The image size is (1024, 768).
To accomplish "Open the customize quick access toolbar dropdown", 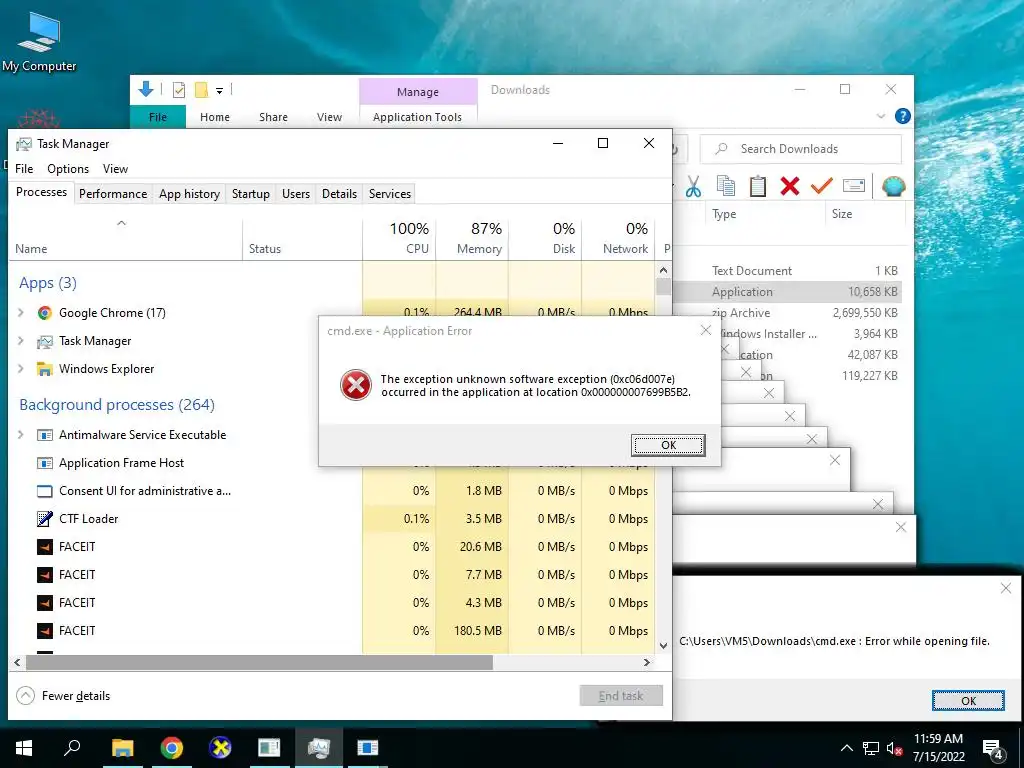I will point(219,91).
